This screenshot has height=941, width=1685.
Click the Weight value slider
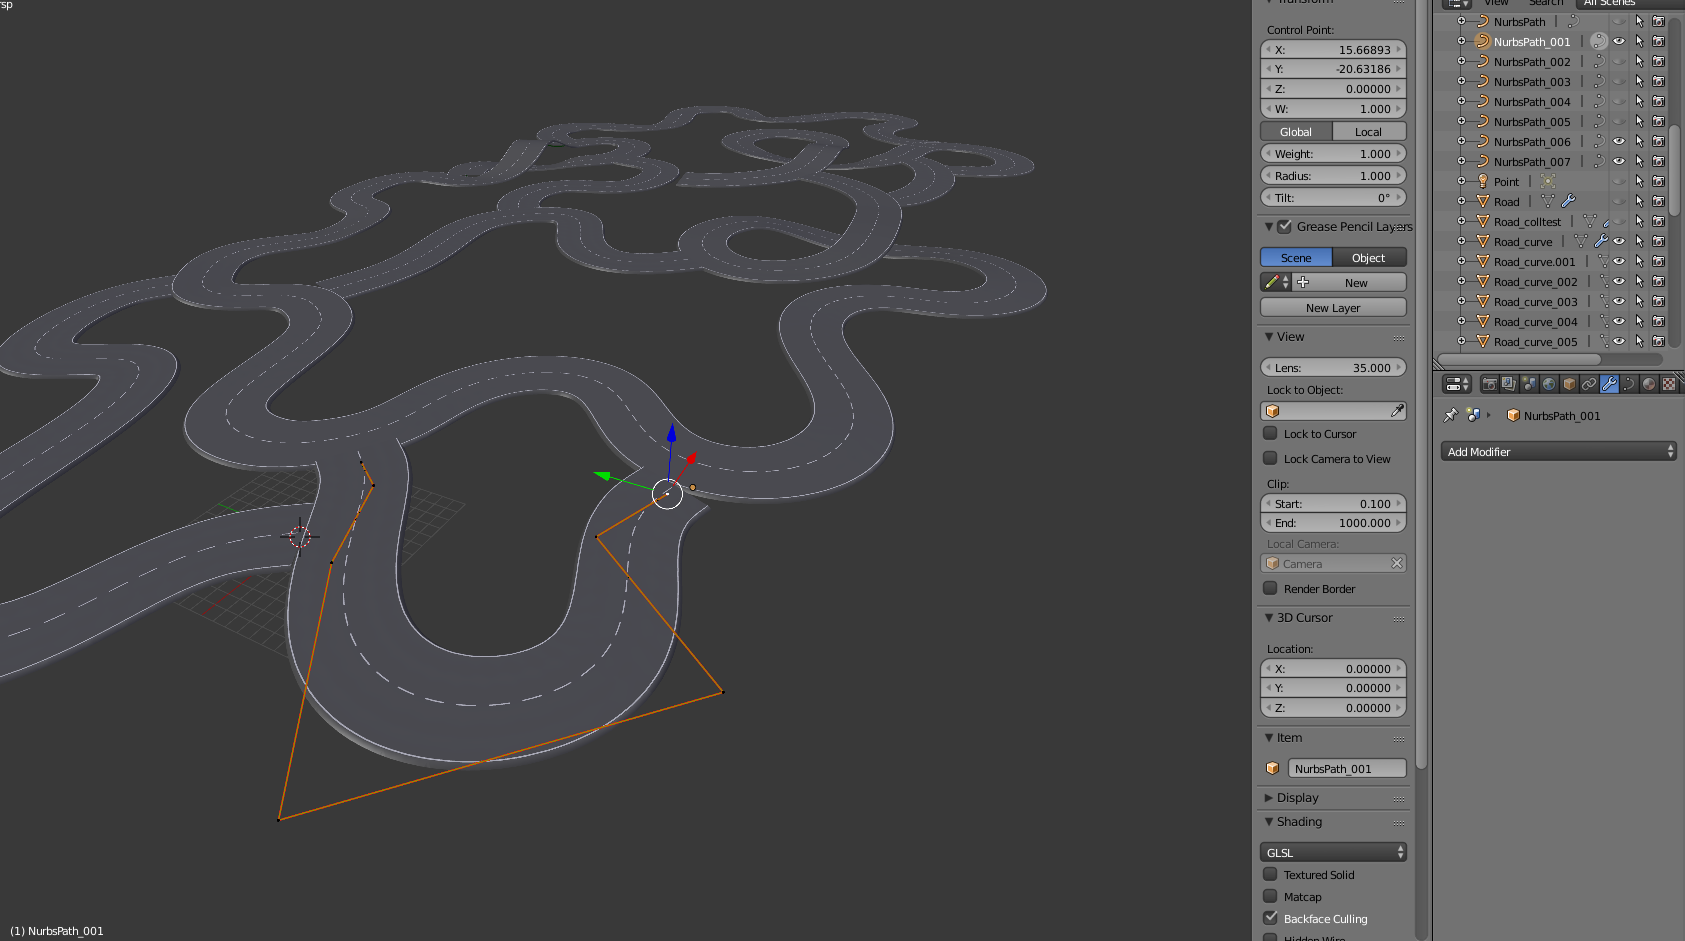tap(1333, 153)
